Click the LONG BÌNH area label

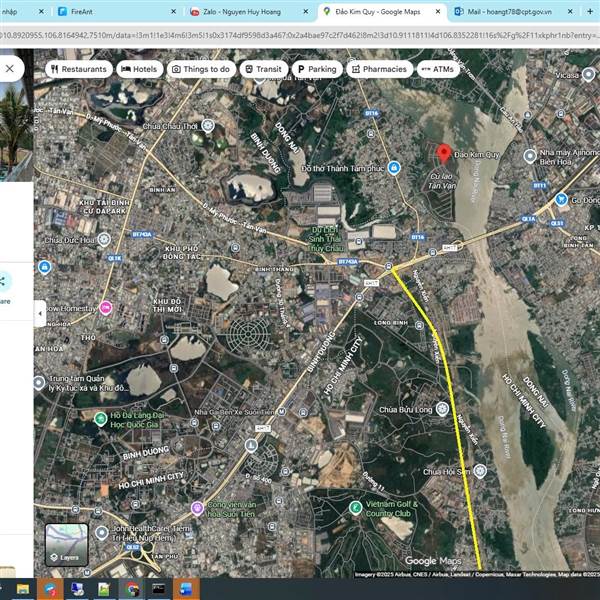pyautogui.click(x=391, y=323)
